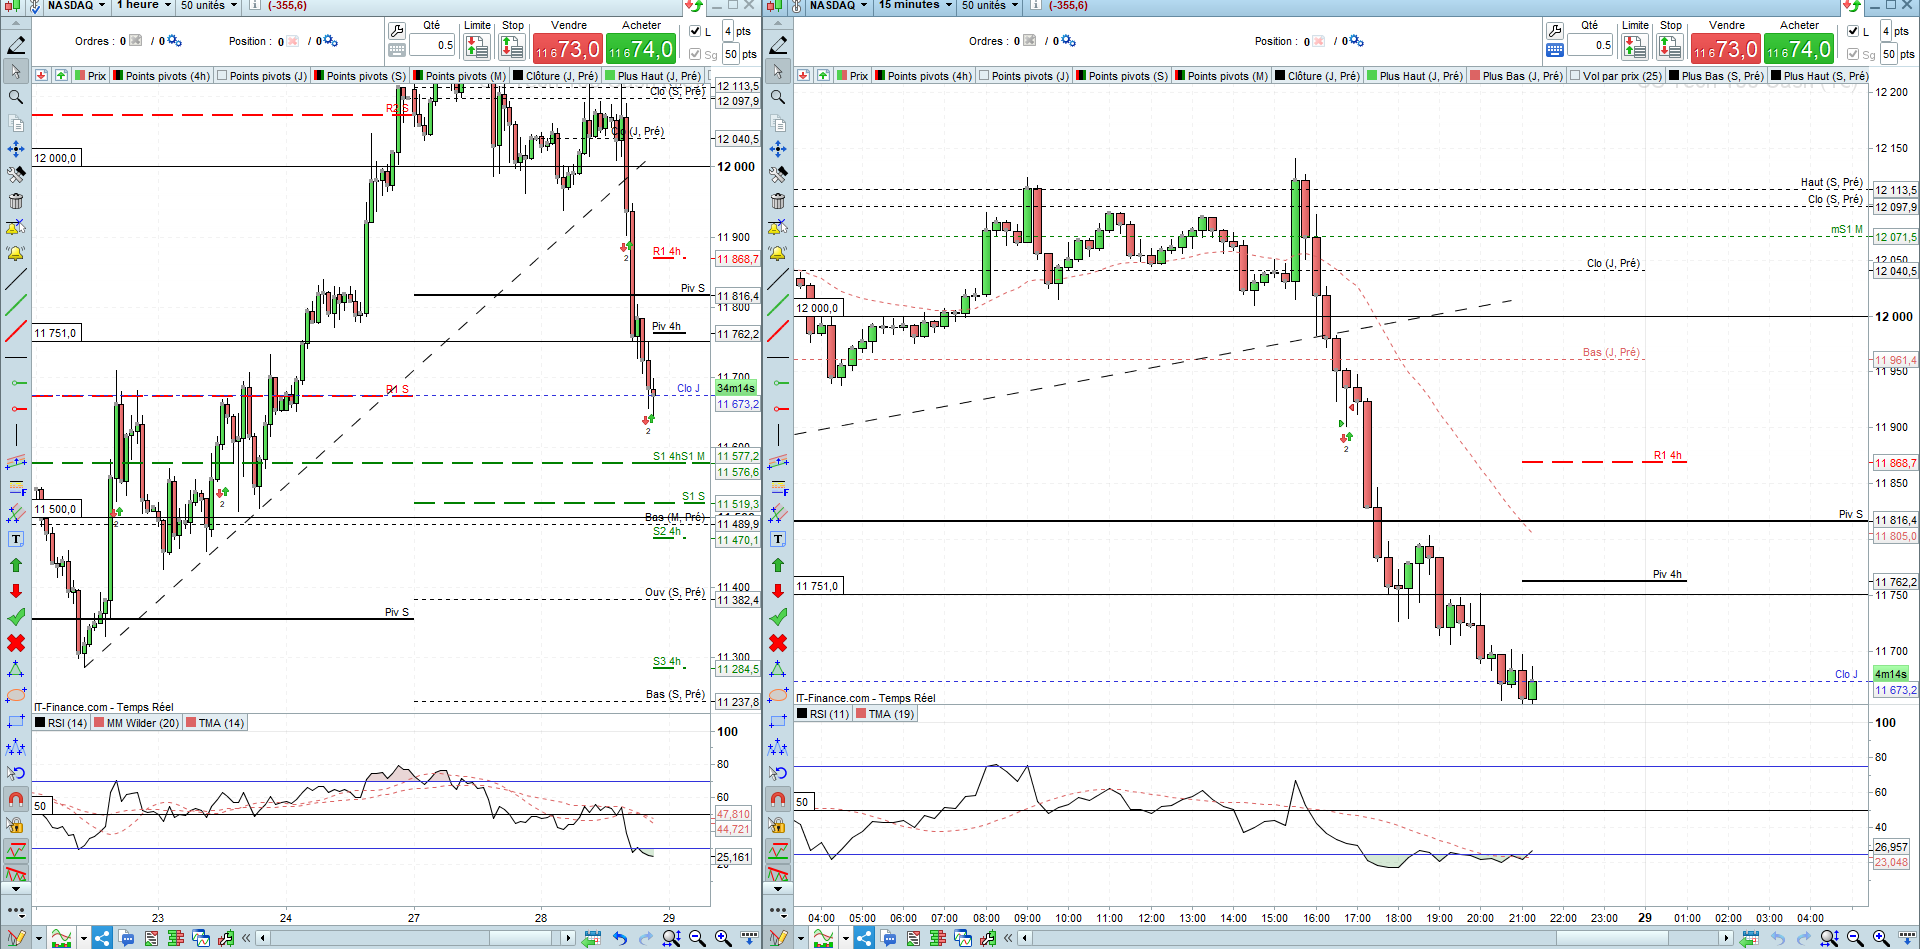
Task: Select the alert bell tool in left sidebar
Action: pos(16,253)
